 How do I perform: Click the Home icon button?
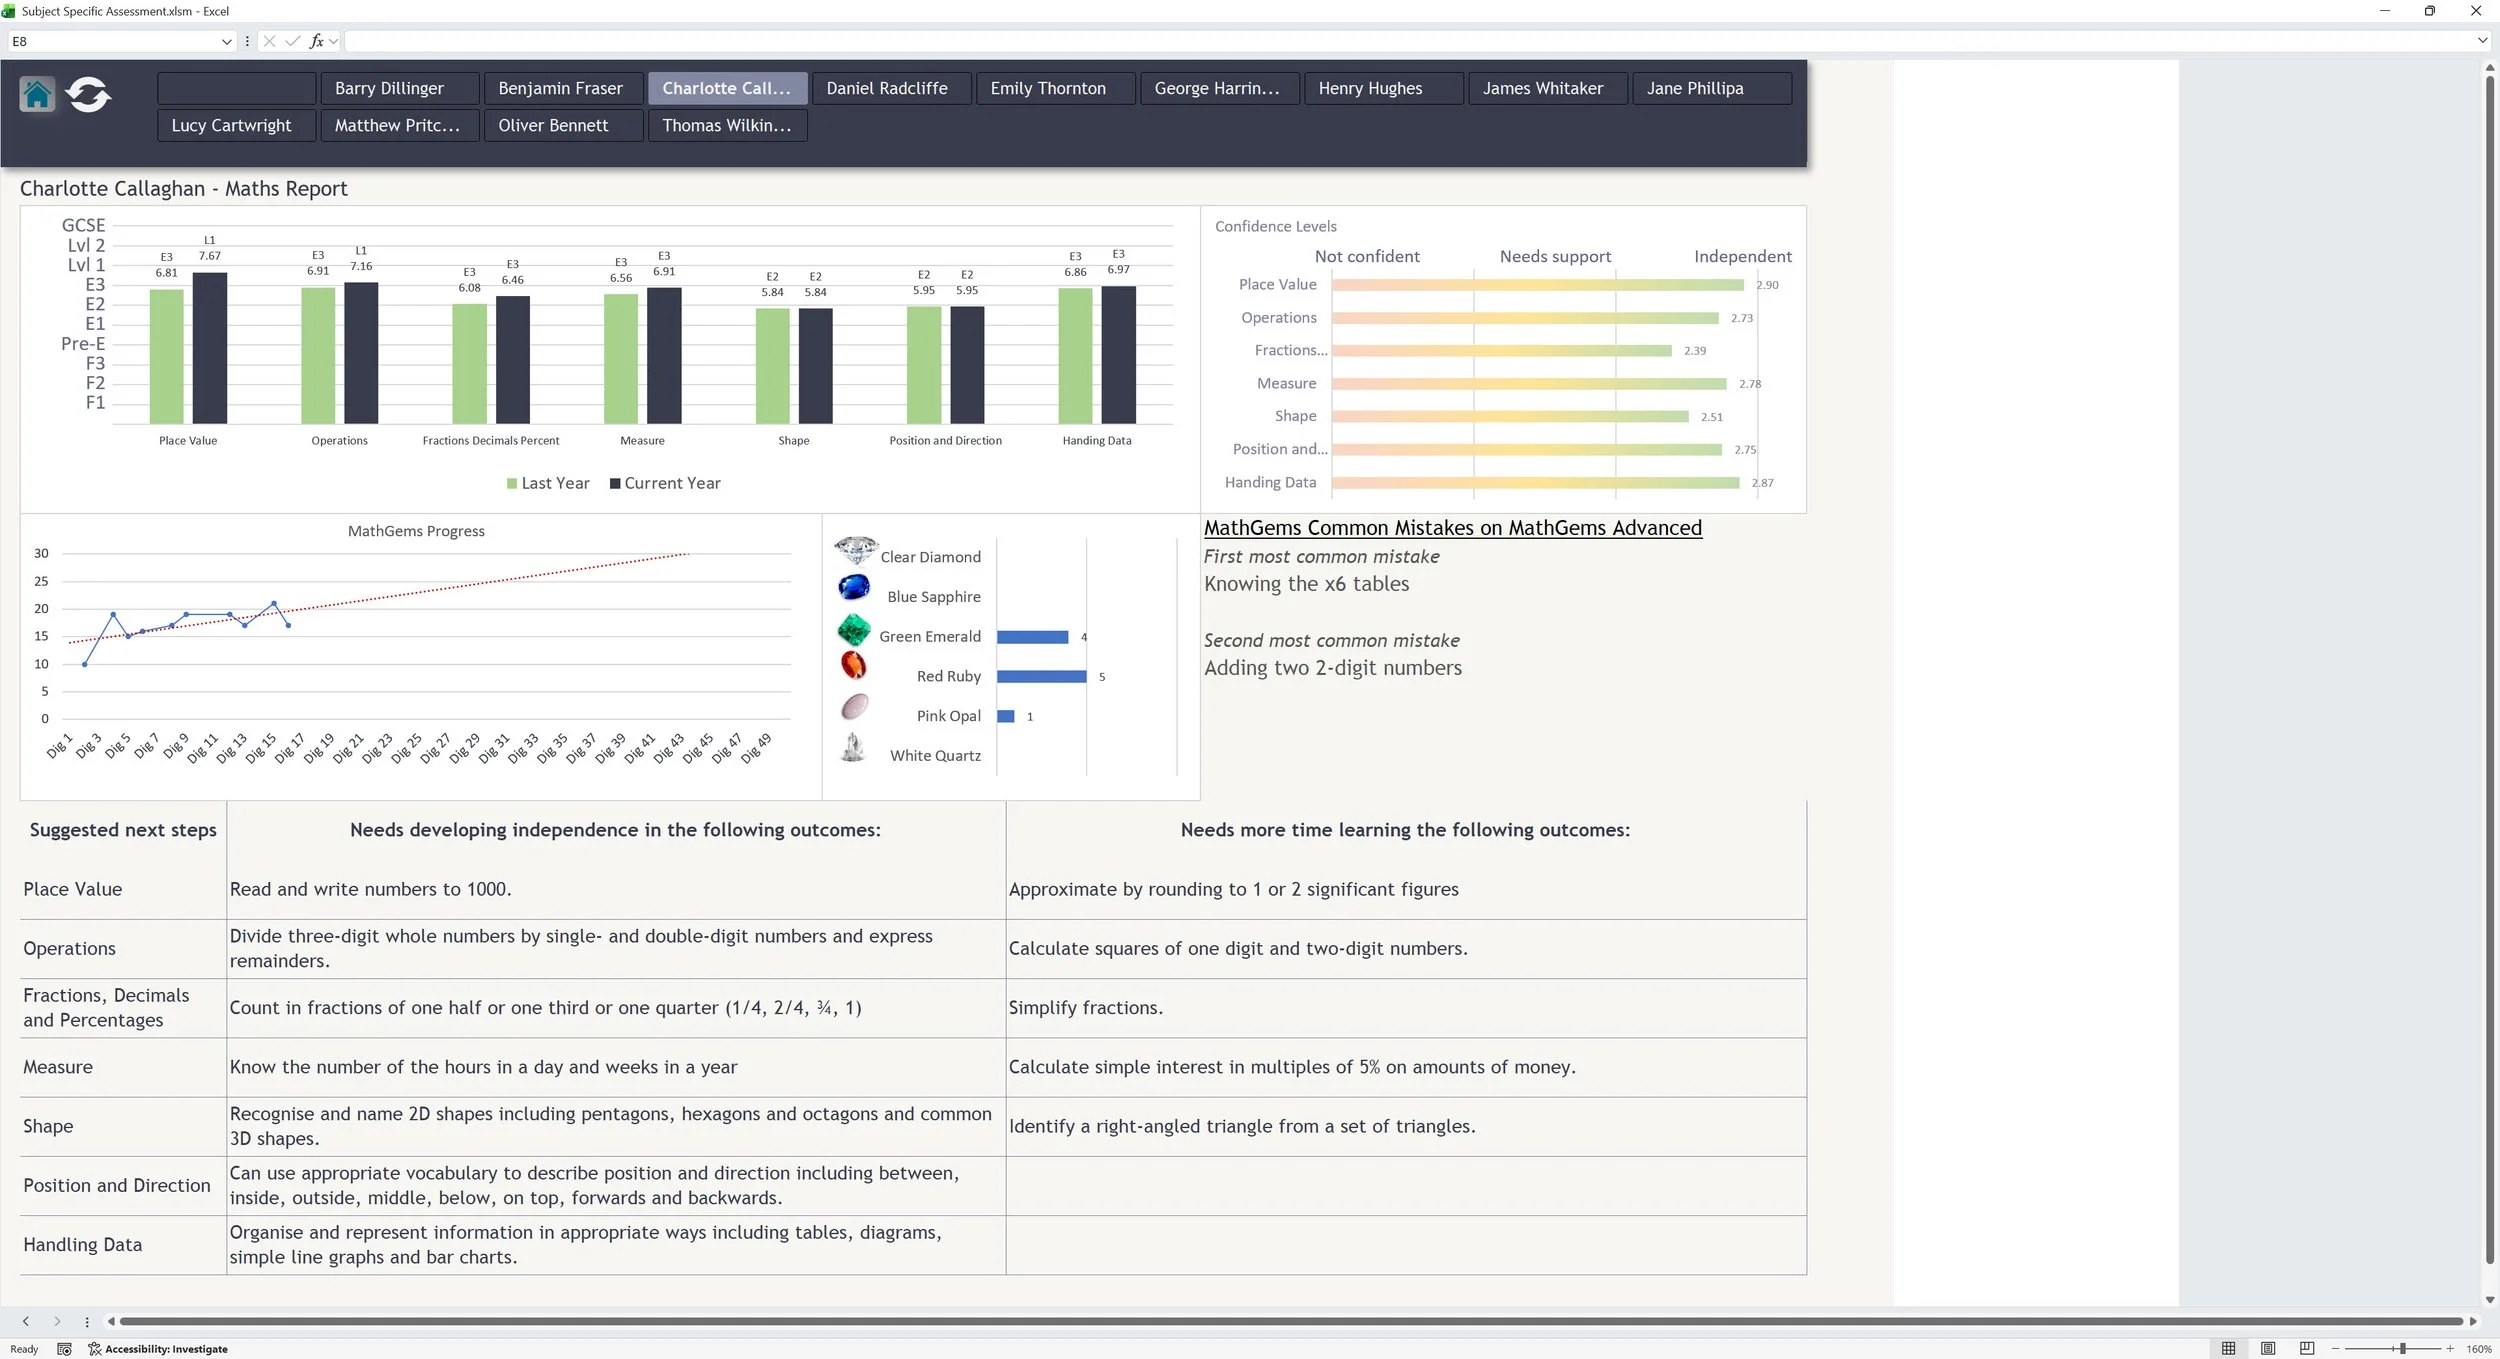tap(37, 94)
